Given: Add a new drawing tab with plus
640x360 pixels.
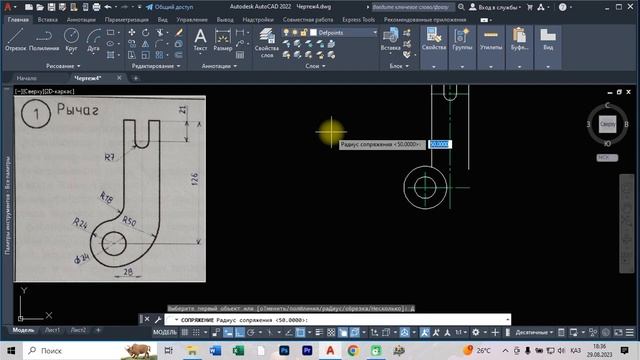Looking at the screenshot, I should [x=136, y=78].
